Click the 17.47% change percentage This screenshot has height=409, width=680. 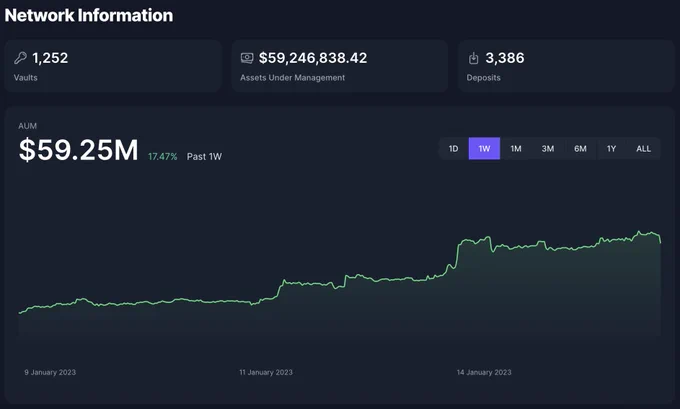[x=163, y=157]
